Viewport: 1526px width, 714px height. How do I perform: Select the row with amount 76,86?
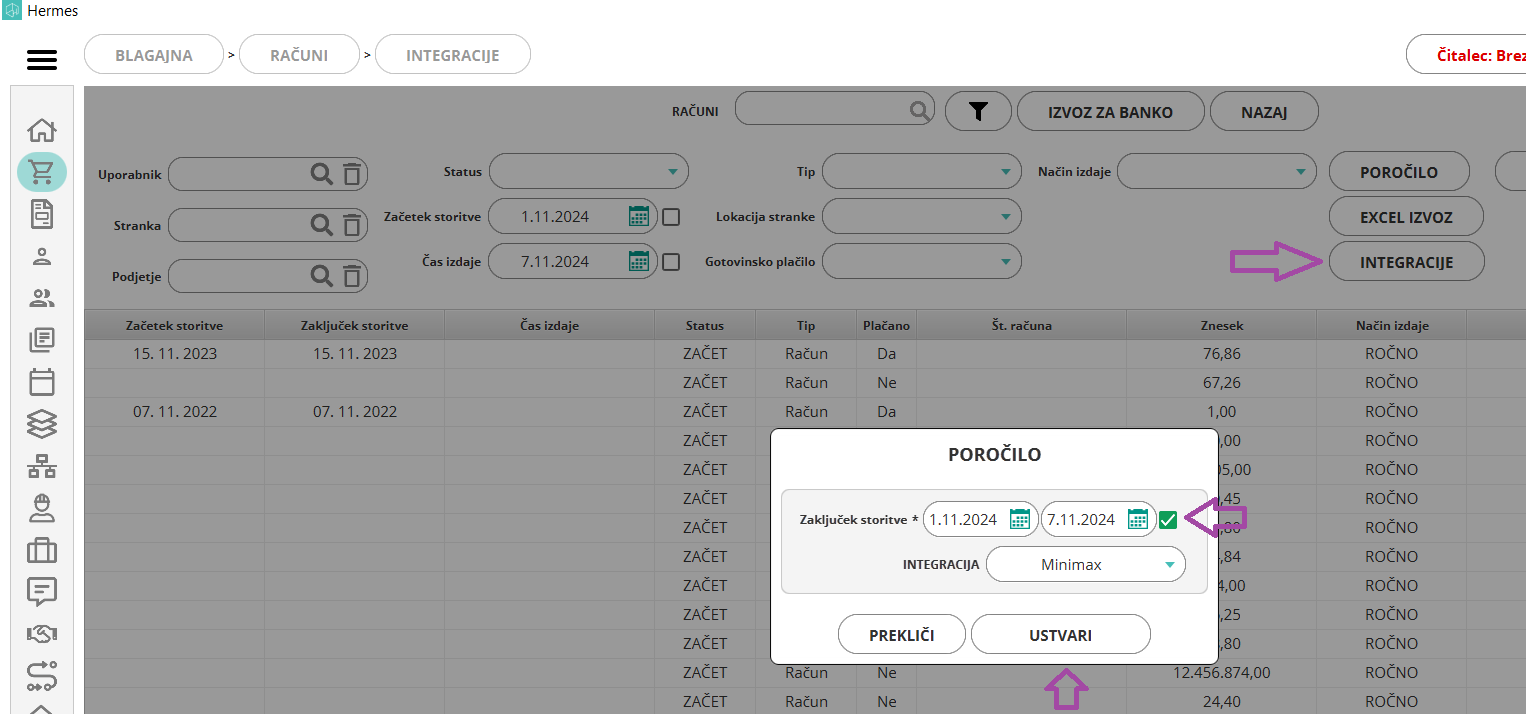click(805, 354)
